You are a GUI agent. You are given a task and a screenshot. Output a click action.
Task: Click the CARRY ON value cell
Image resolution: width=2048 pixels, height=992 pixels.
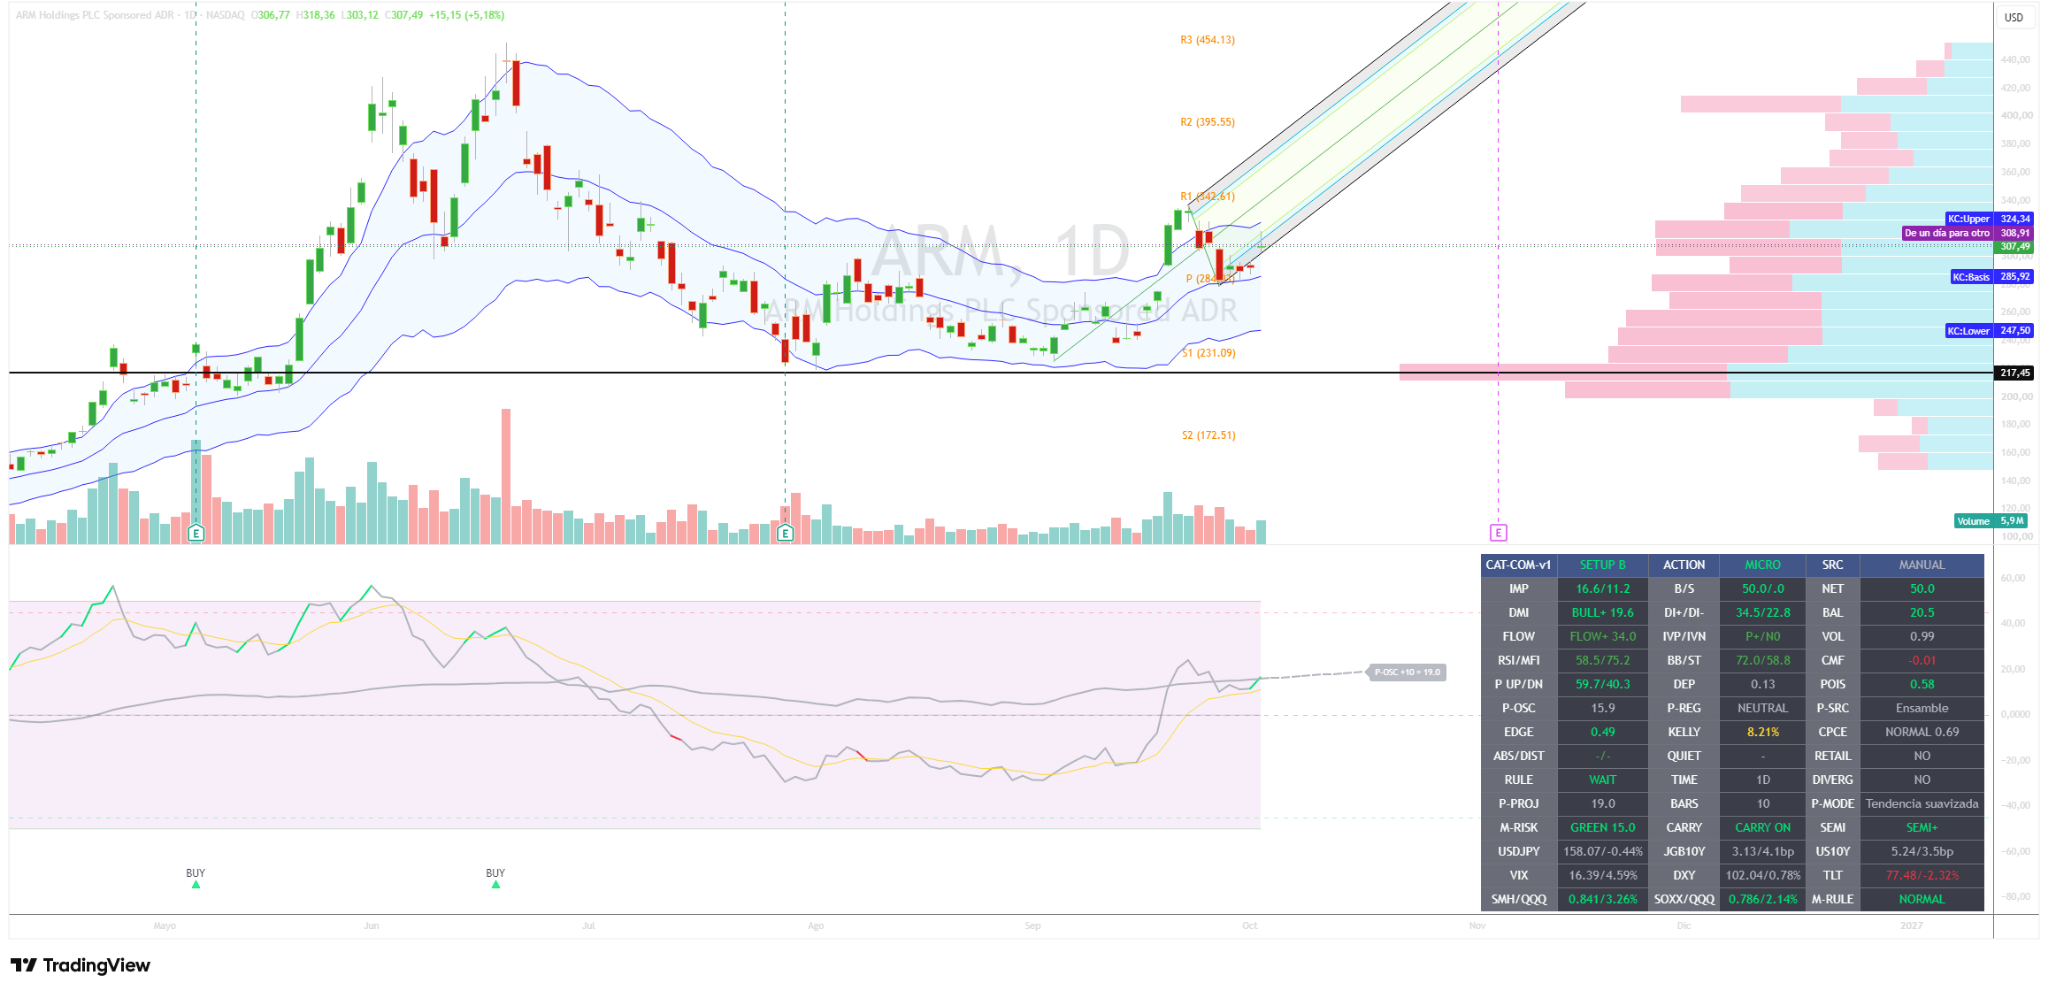pos(1762,828)
